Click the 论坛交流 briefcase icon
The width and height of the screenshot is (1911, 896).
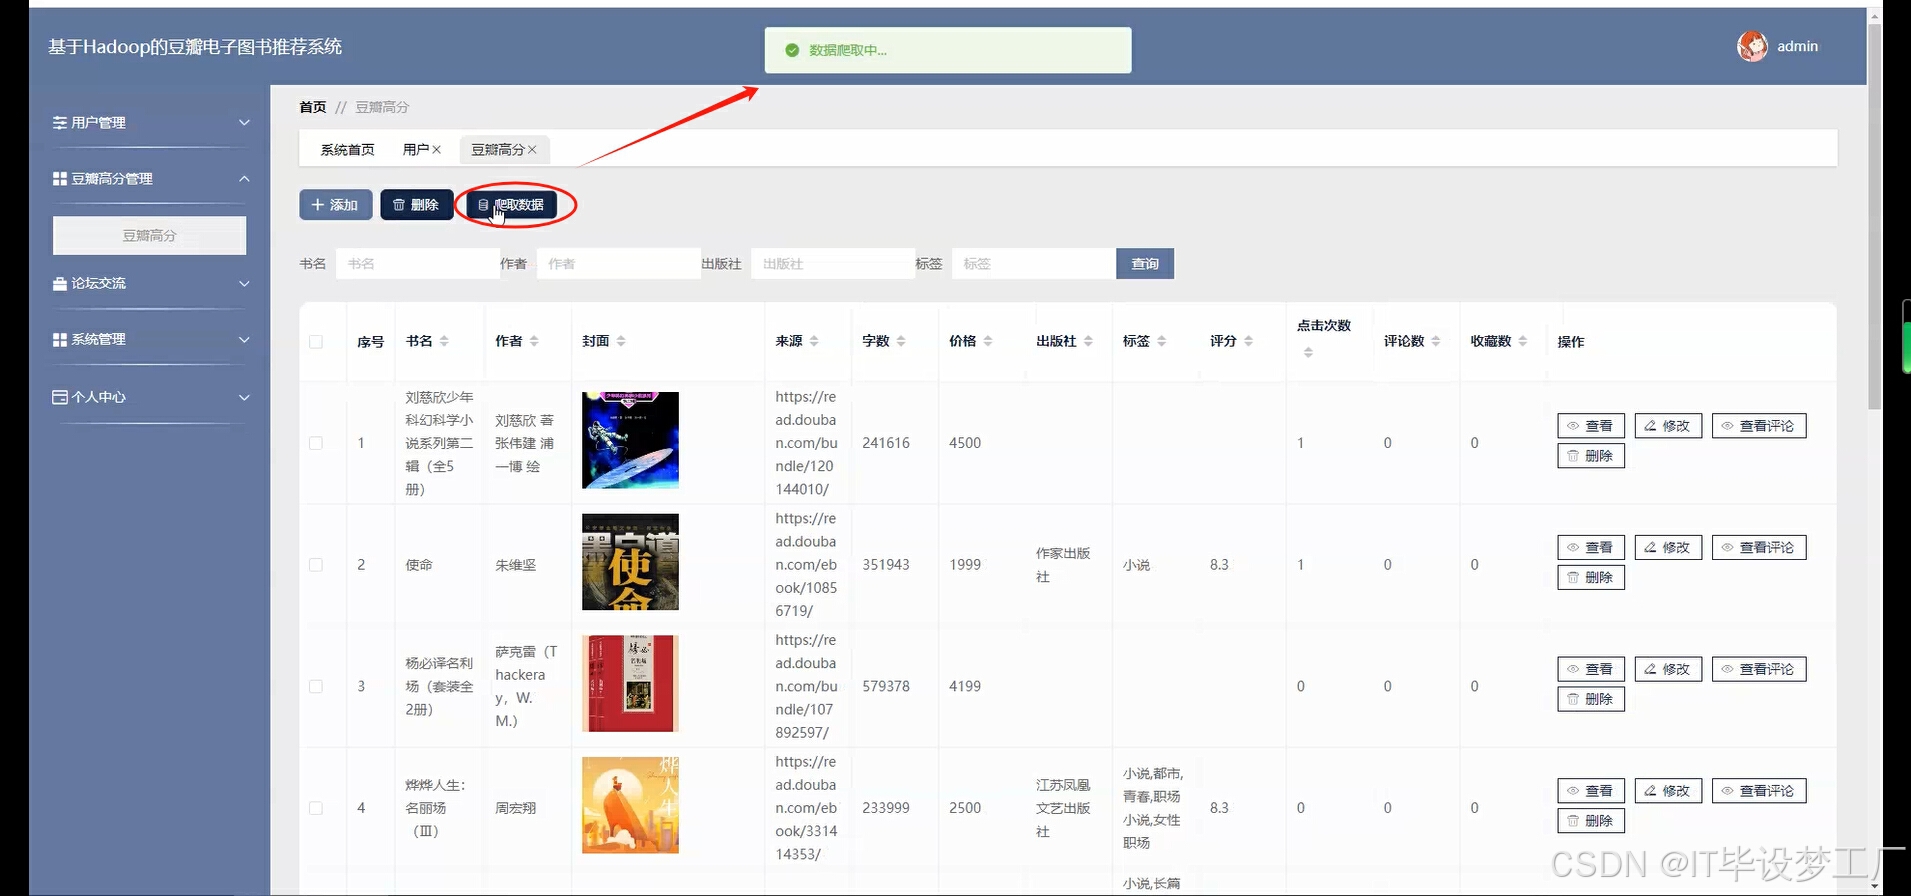click(x=60, y=283)
